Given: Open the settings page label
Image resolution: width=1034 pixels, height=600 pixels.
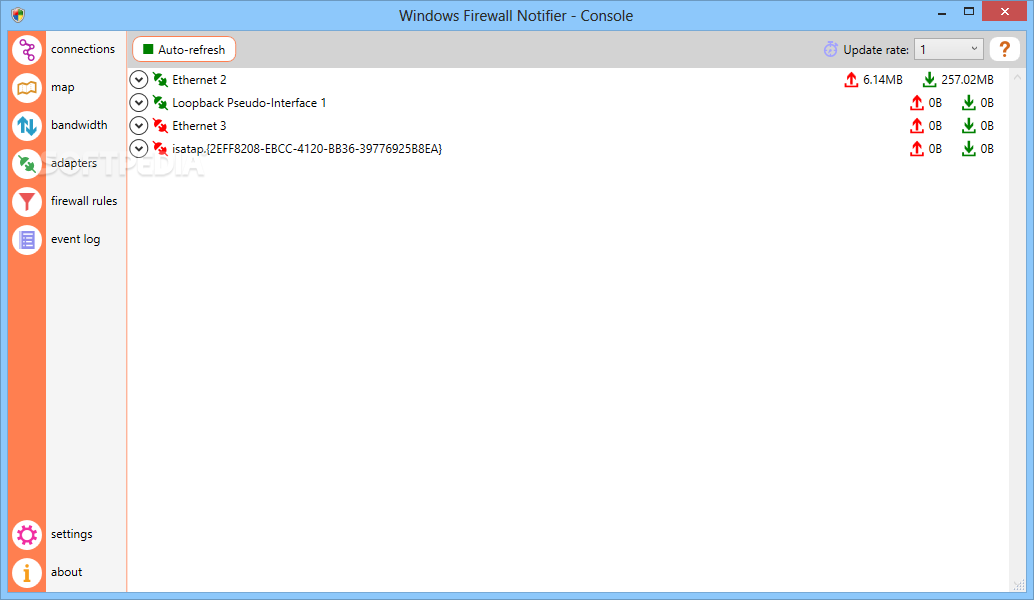Looking at the screenshot, I should [x=72, y=534].
